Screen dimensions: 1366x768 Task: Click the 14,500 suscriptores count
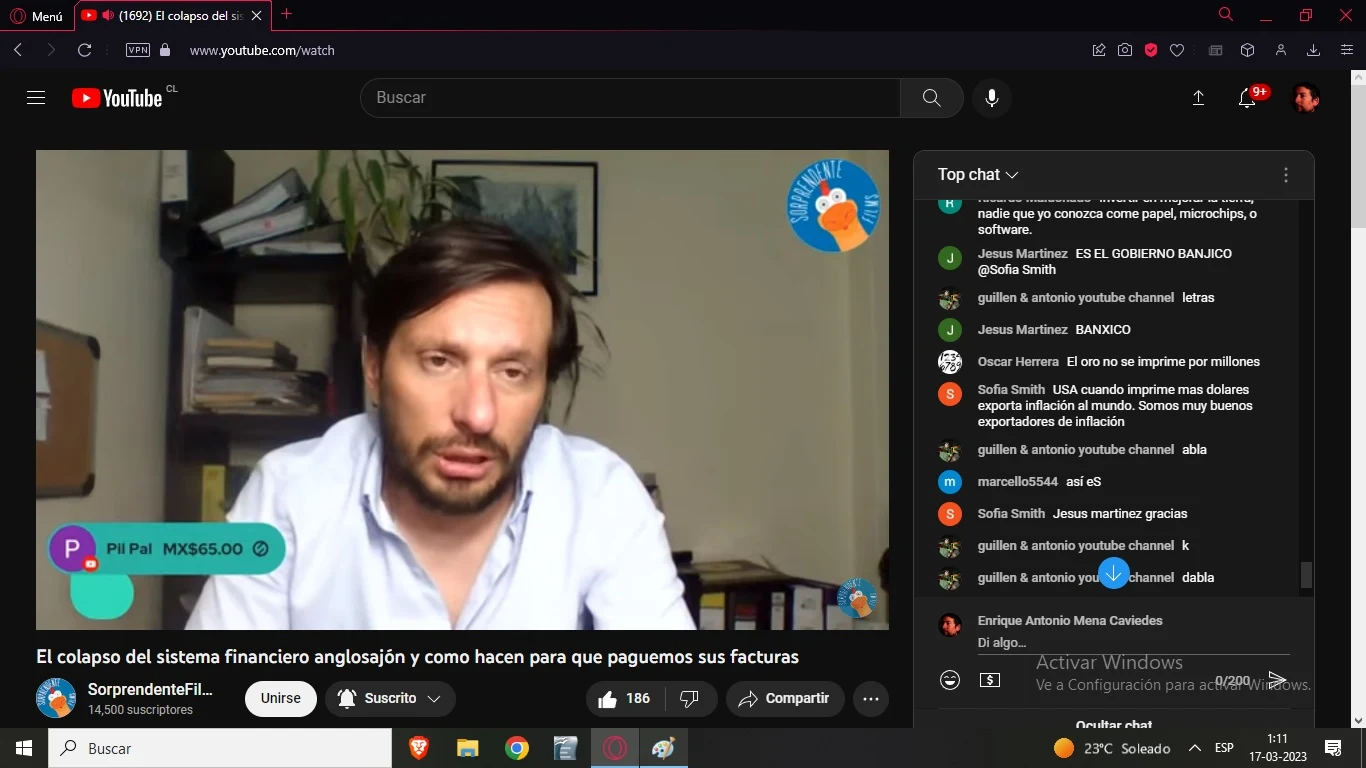point(140,710)
